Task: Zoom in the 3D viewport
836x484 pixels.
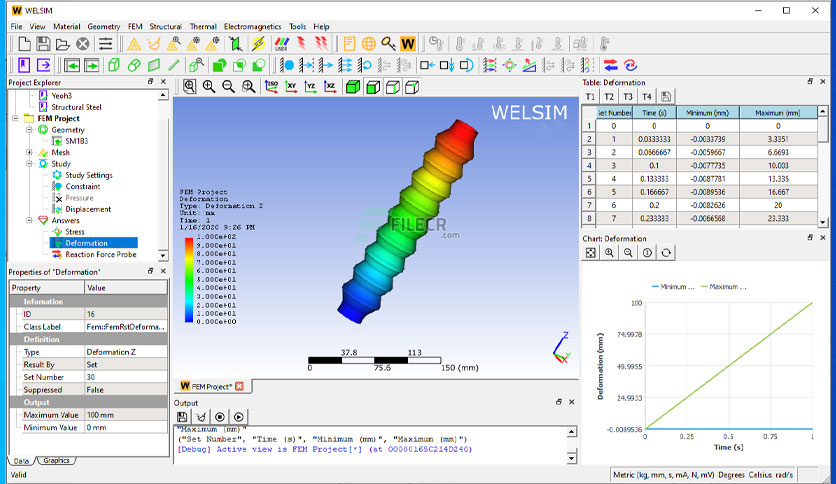Action: click(x=208, y=86)
